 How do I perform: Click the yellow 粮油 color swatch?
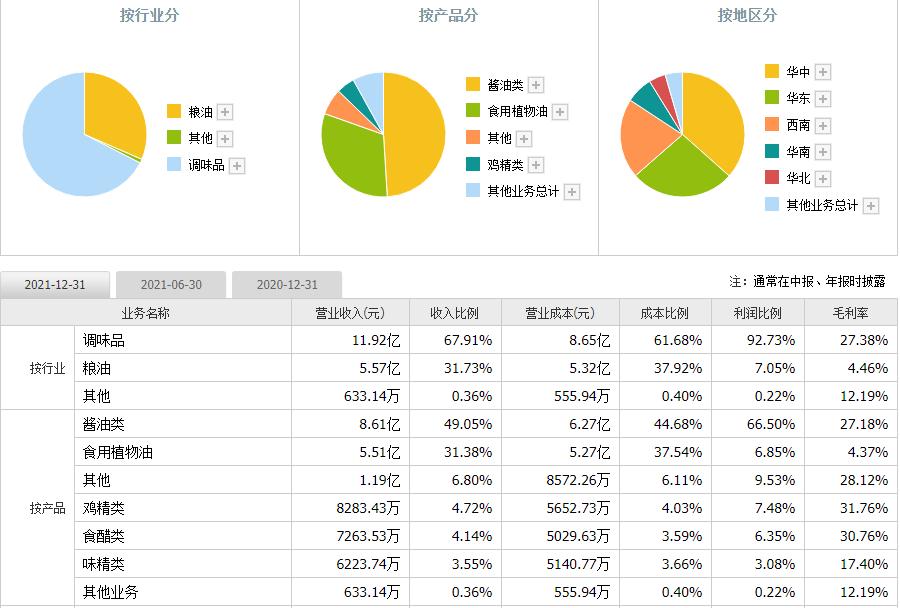[174, 111]
